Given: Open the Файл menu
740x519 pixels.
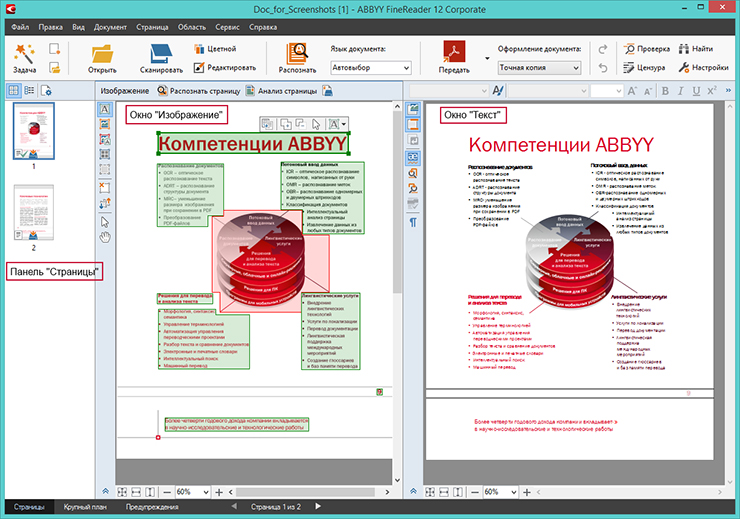Looking at the screenshot, I should 20,27.
